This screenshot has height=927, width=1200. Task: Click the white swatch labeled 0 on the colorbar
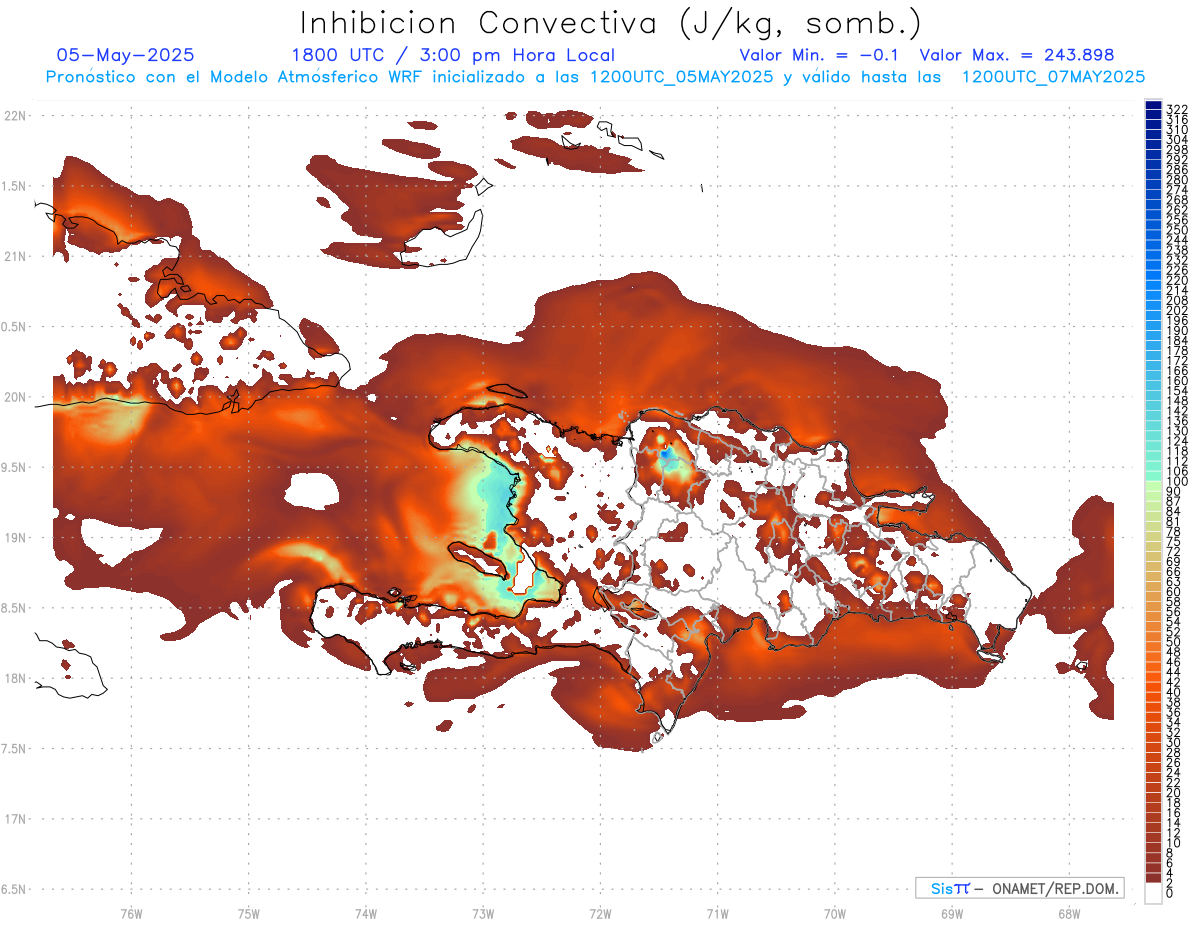click(x=1153, y=893)
